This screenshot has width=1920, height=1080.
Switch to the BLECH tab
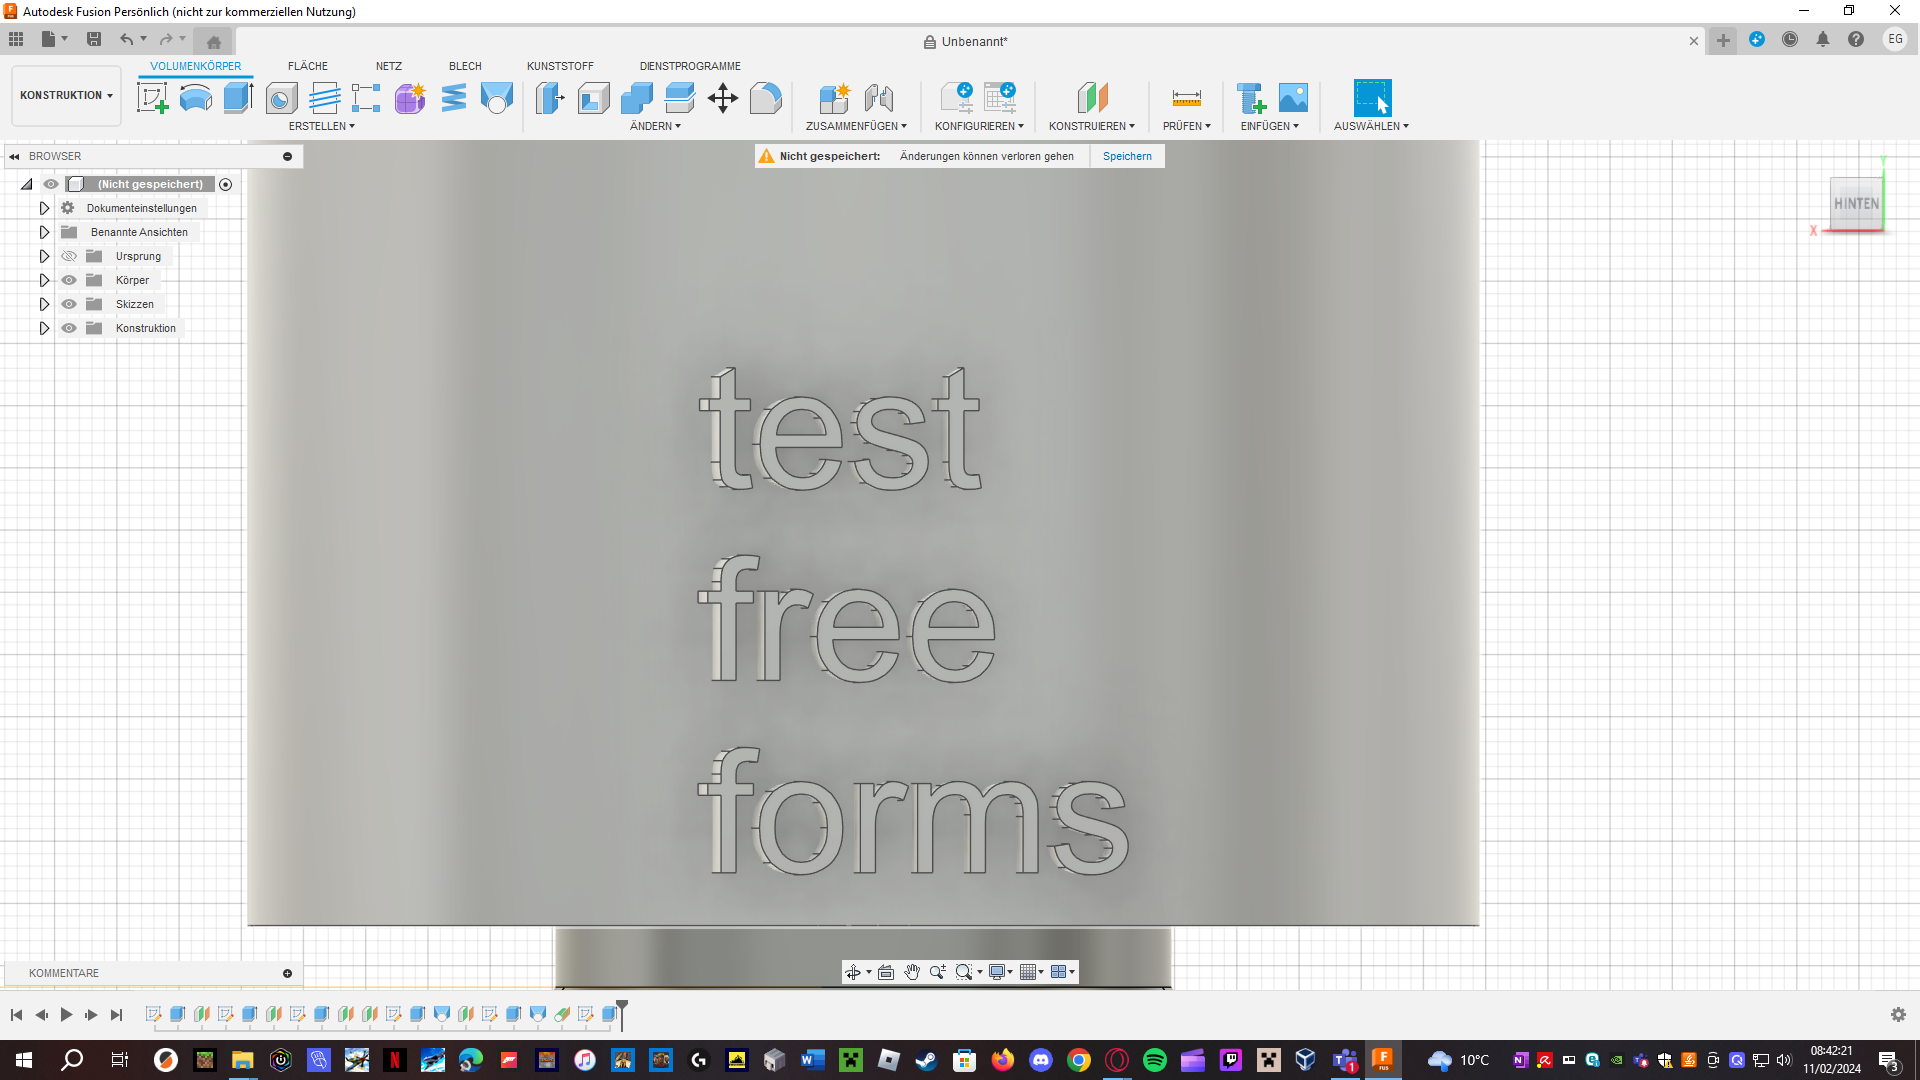pyautogui.click(x=465, y=66)
